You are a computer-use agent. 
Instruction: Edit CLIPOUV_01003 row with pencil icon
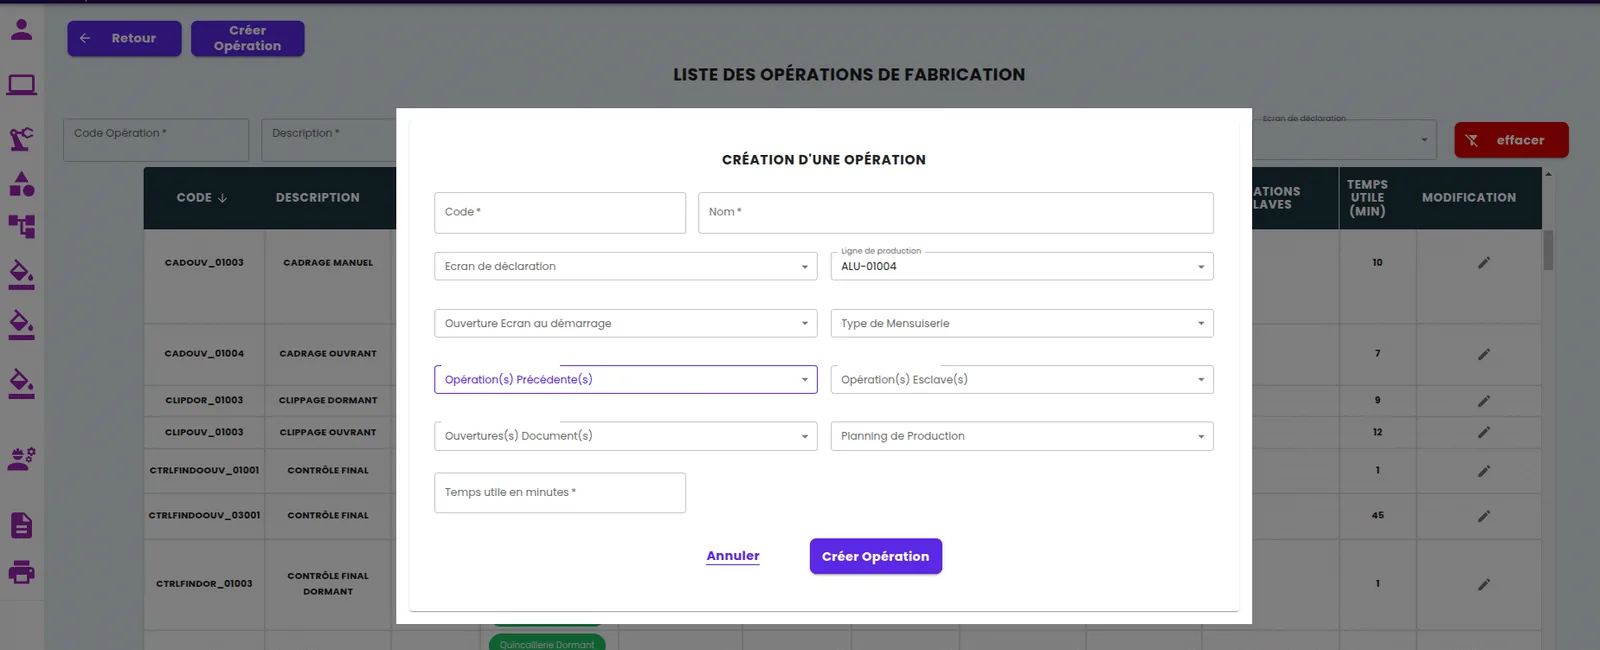coord(1484,432)
